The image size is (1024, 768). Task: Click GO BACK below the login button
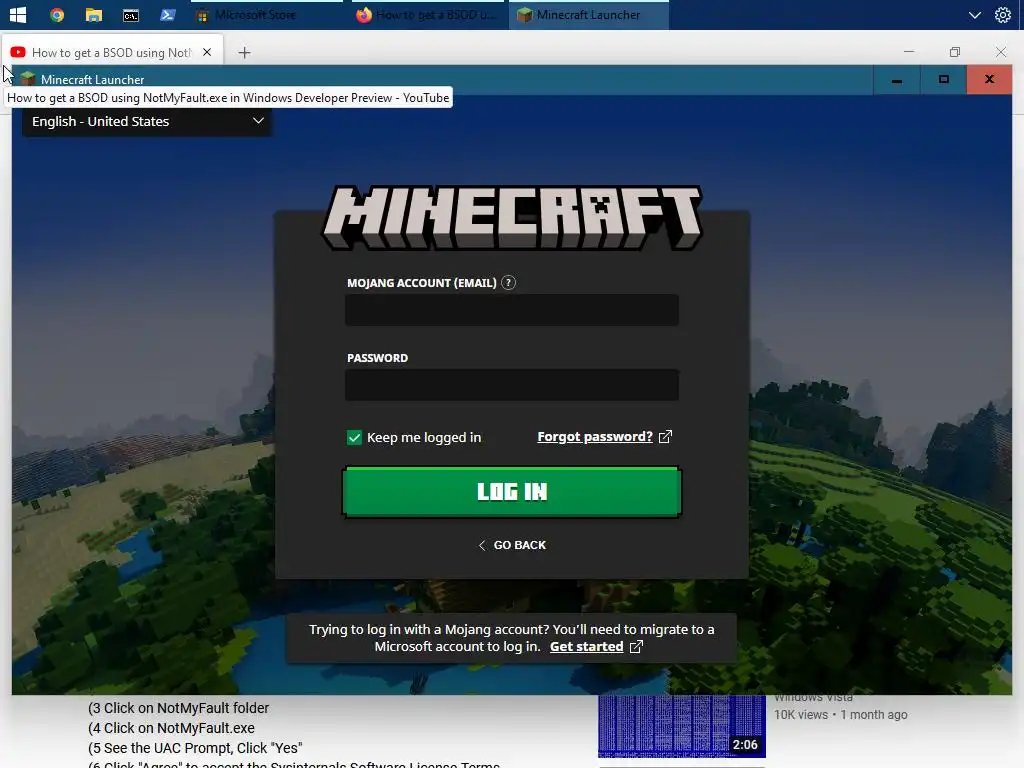click(512, 545)
